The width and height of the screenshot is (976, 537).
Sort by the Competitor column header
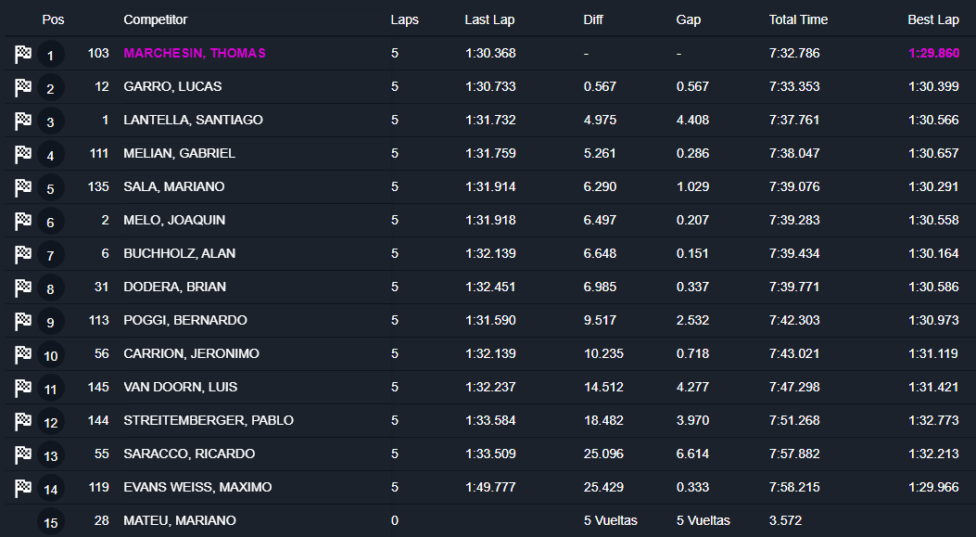coord(155,20)
